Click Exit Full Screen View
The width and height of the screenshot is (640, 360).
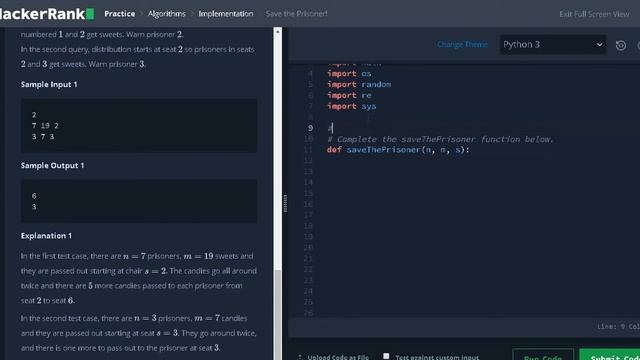coord(594,14)
